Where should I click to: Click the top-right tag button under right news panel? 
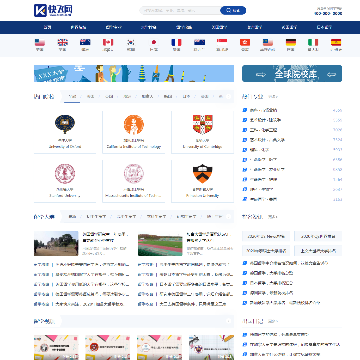coord(318,236)
